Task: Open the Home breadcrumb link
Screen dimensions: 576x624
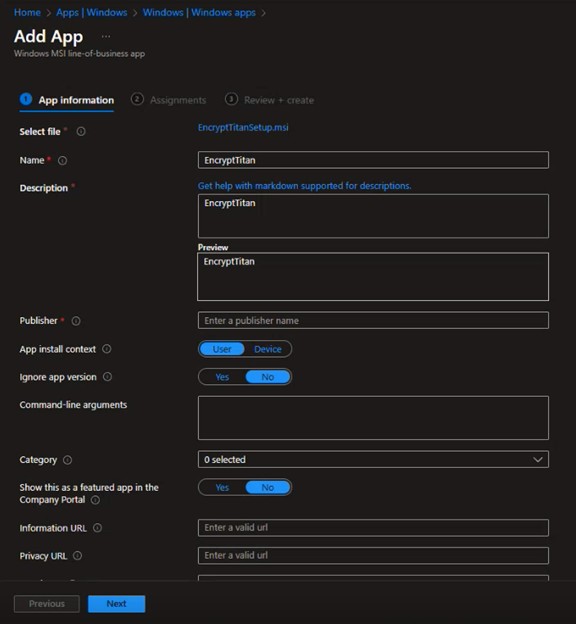Action: click(x=27, y=13)
